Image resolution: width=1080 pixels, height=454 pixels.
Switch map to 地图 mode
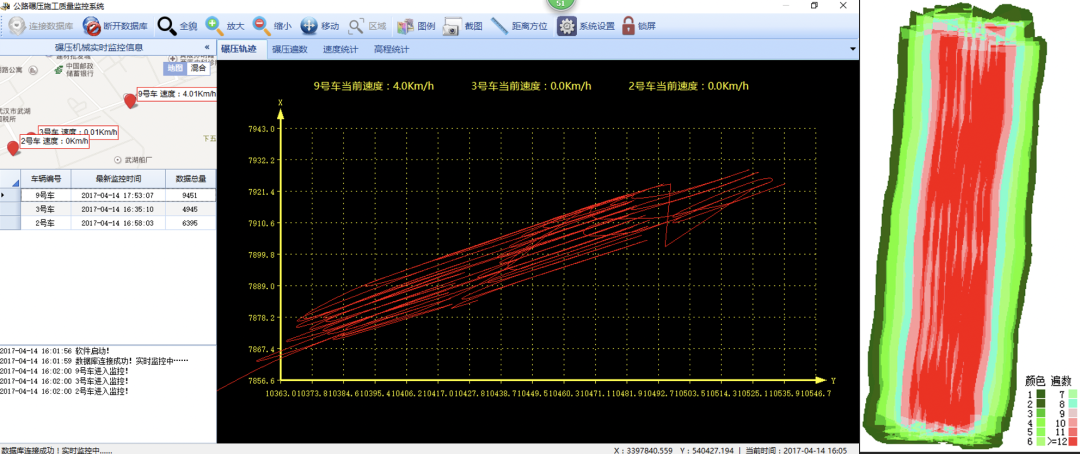click(175, 68)
